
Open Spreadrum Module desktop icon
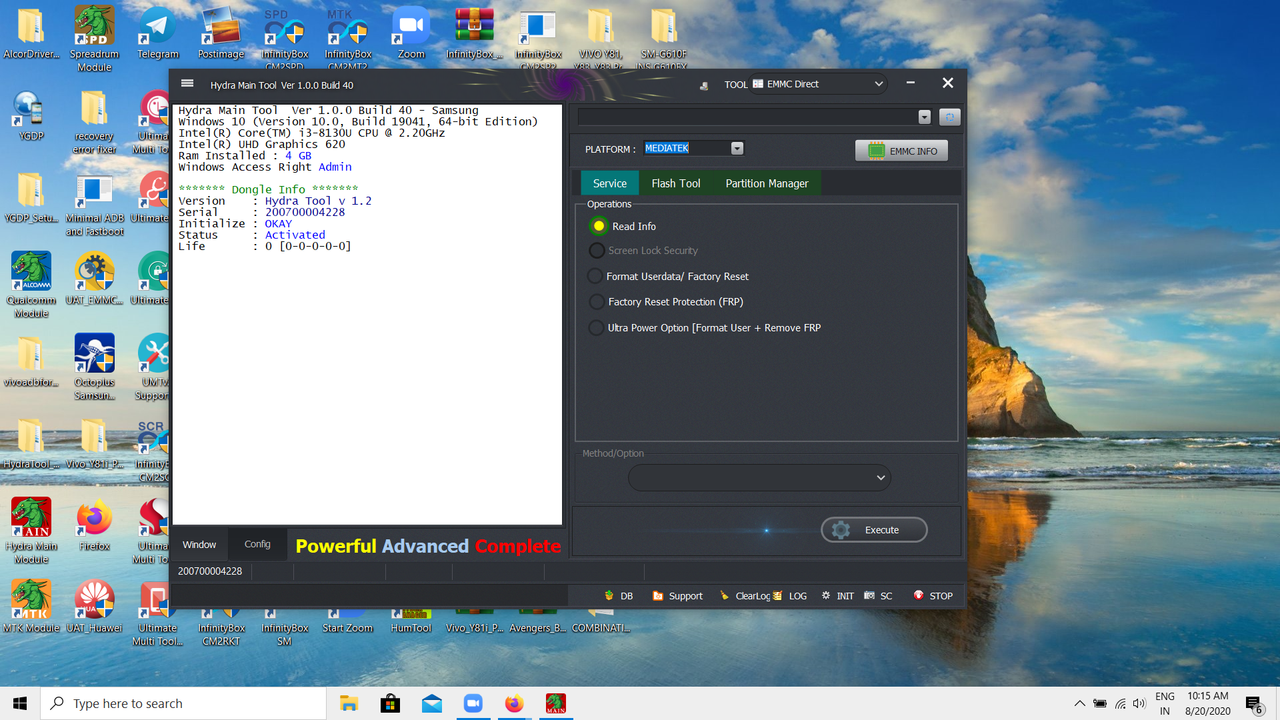coord(94,38)
